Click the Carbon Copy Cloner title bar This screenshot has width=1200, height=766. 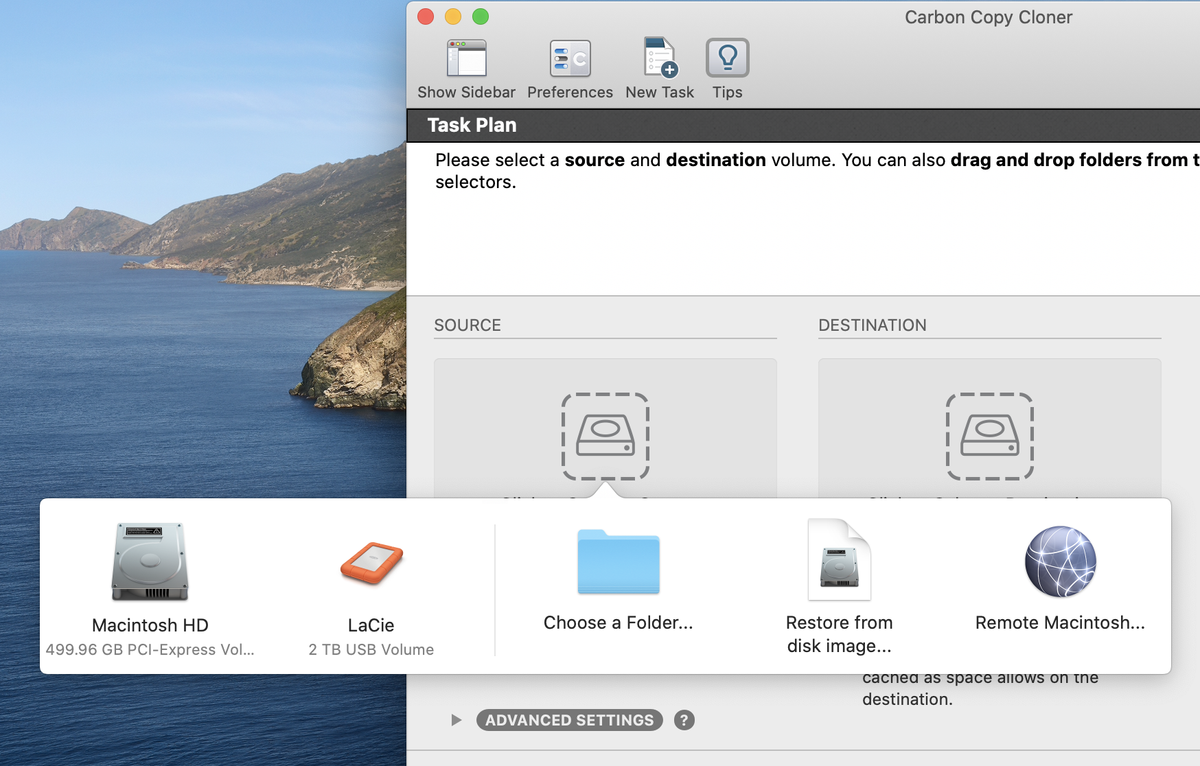coord(988,17)
